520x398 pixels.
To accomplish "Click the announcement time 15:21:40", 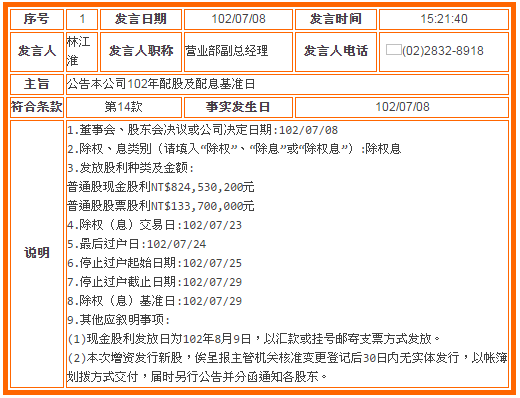I will [x=444, y=19].
